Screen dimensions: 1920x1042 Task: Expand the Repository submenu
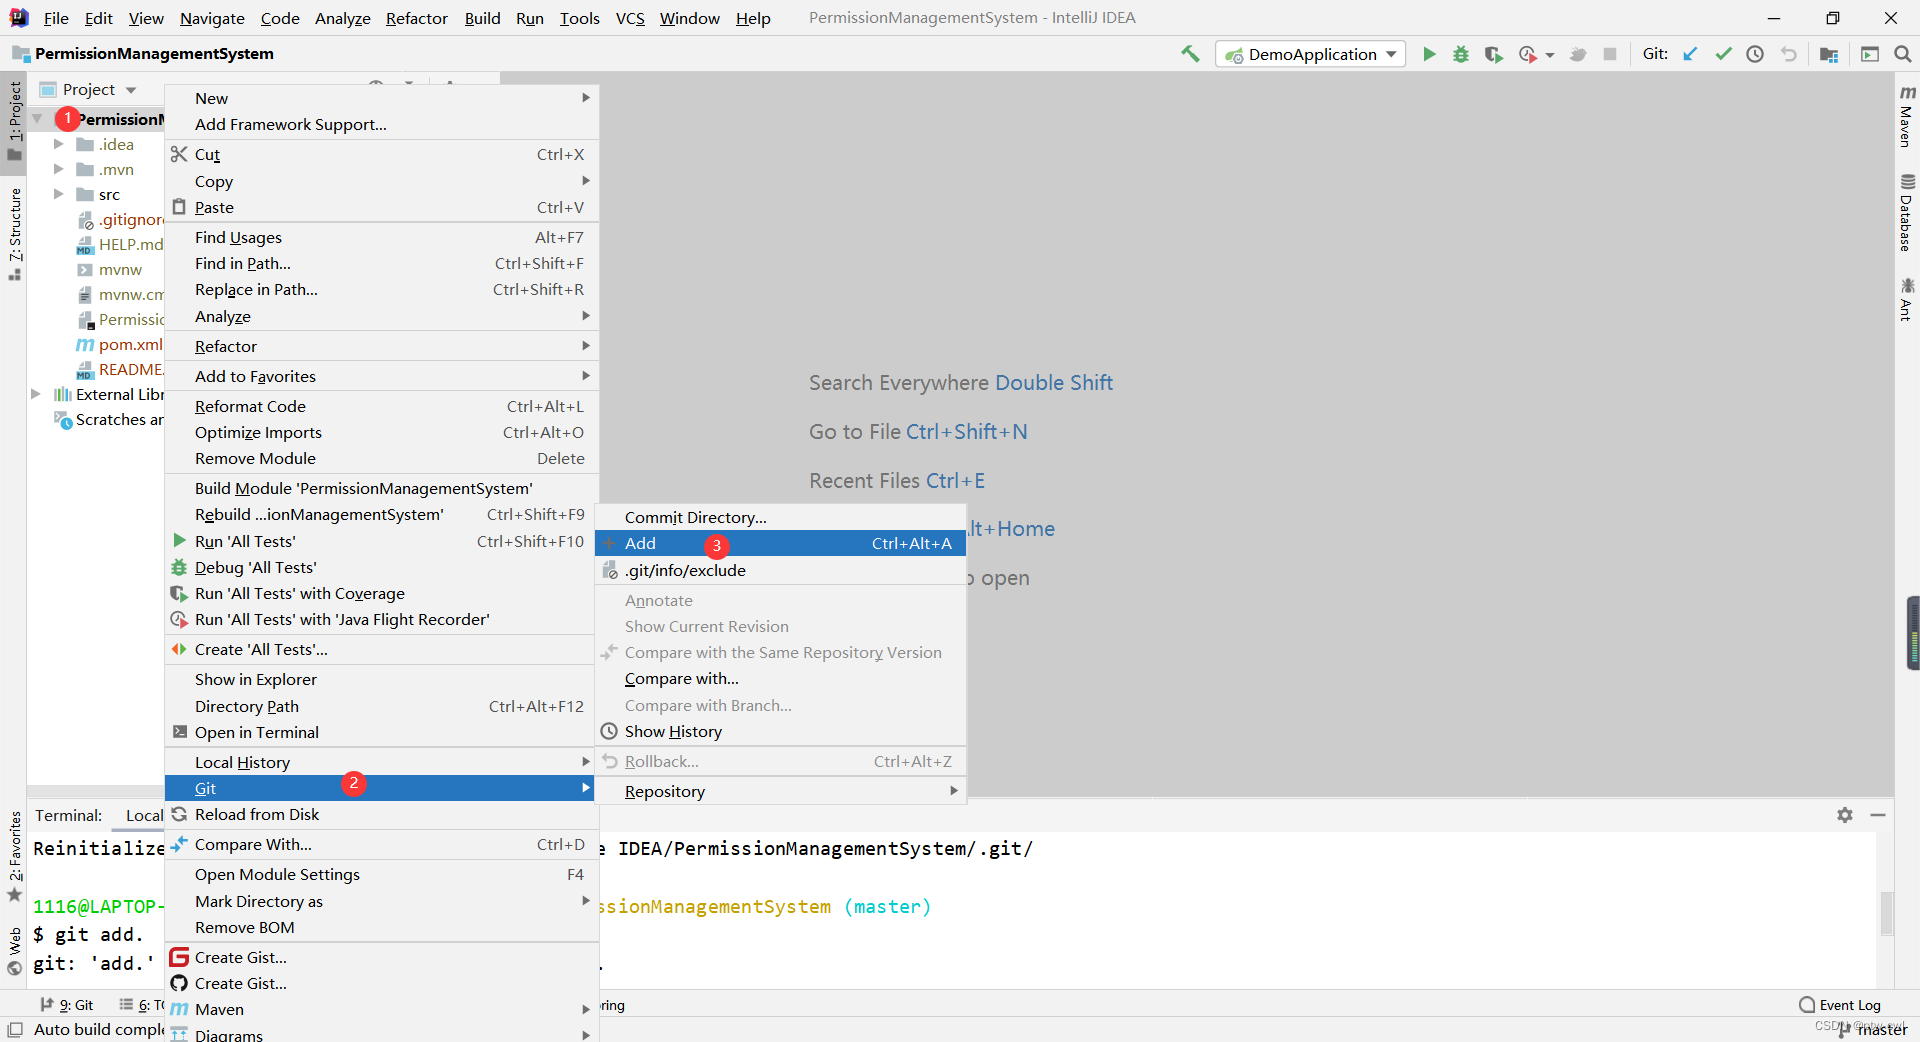click(x=781, y=791)
